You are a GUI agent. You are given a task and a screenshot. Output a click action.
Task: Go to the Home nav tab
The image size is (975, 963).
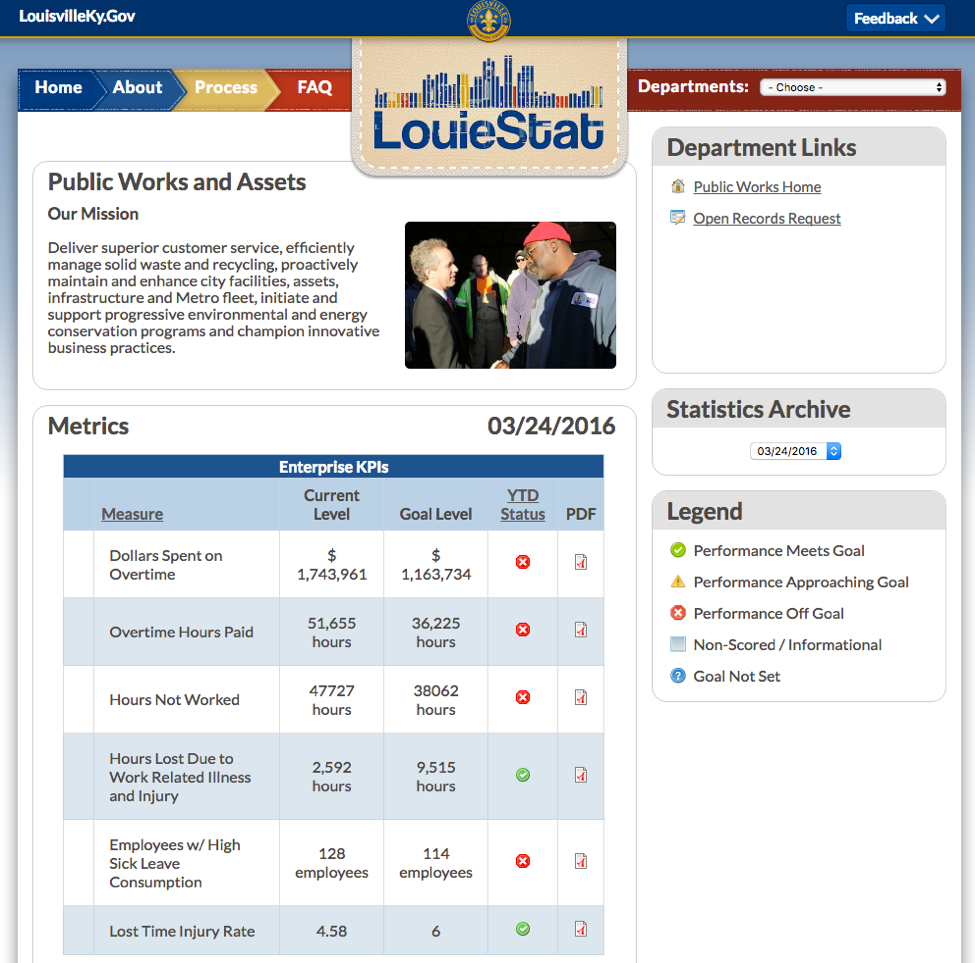pos(58,88)
